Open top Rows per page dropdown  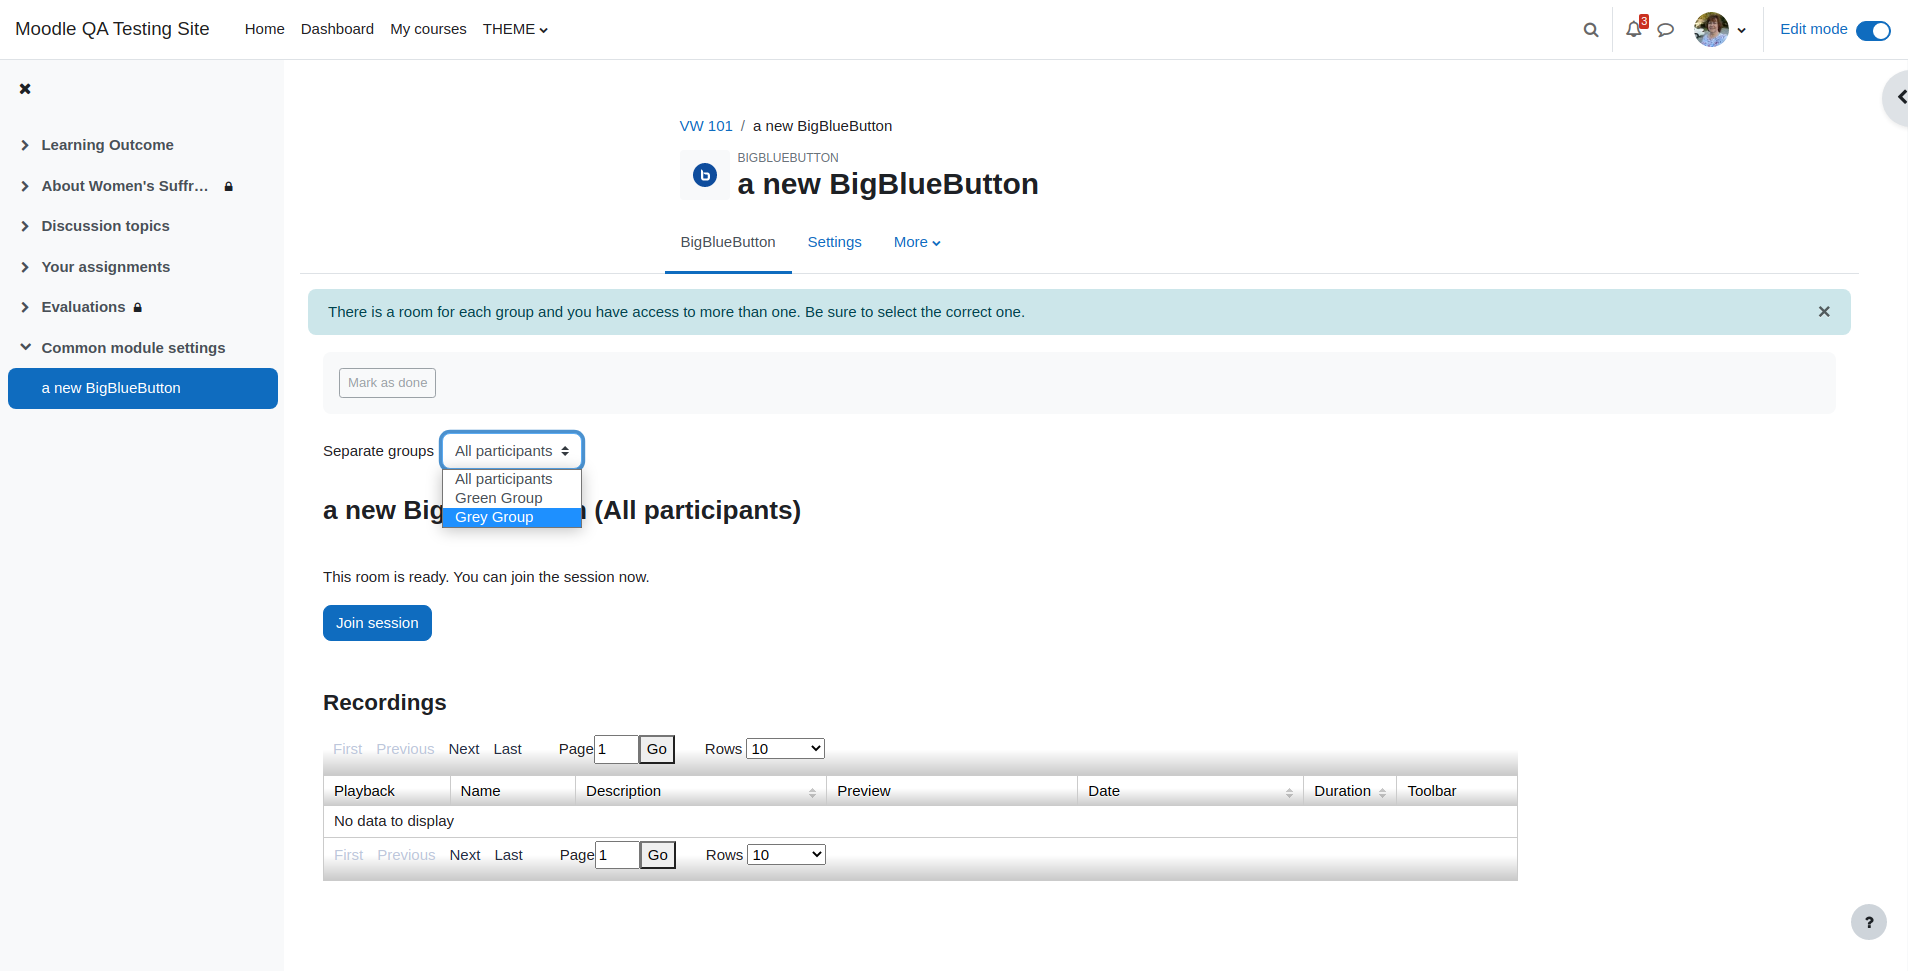785,749
